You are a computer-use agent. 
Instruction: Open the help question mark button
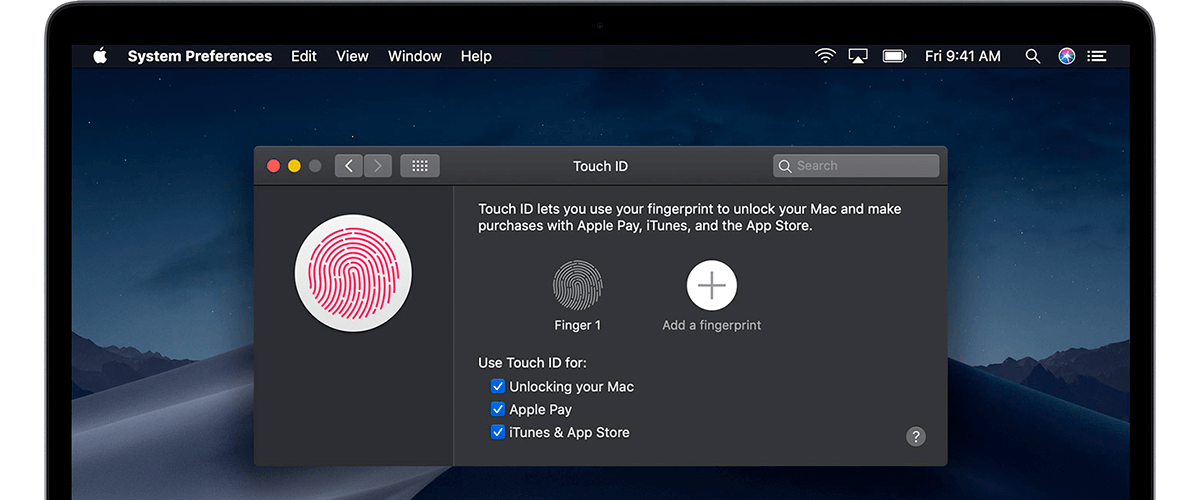[x=915, y=436]
